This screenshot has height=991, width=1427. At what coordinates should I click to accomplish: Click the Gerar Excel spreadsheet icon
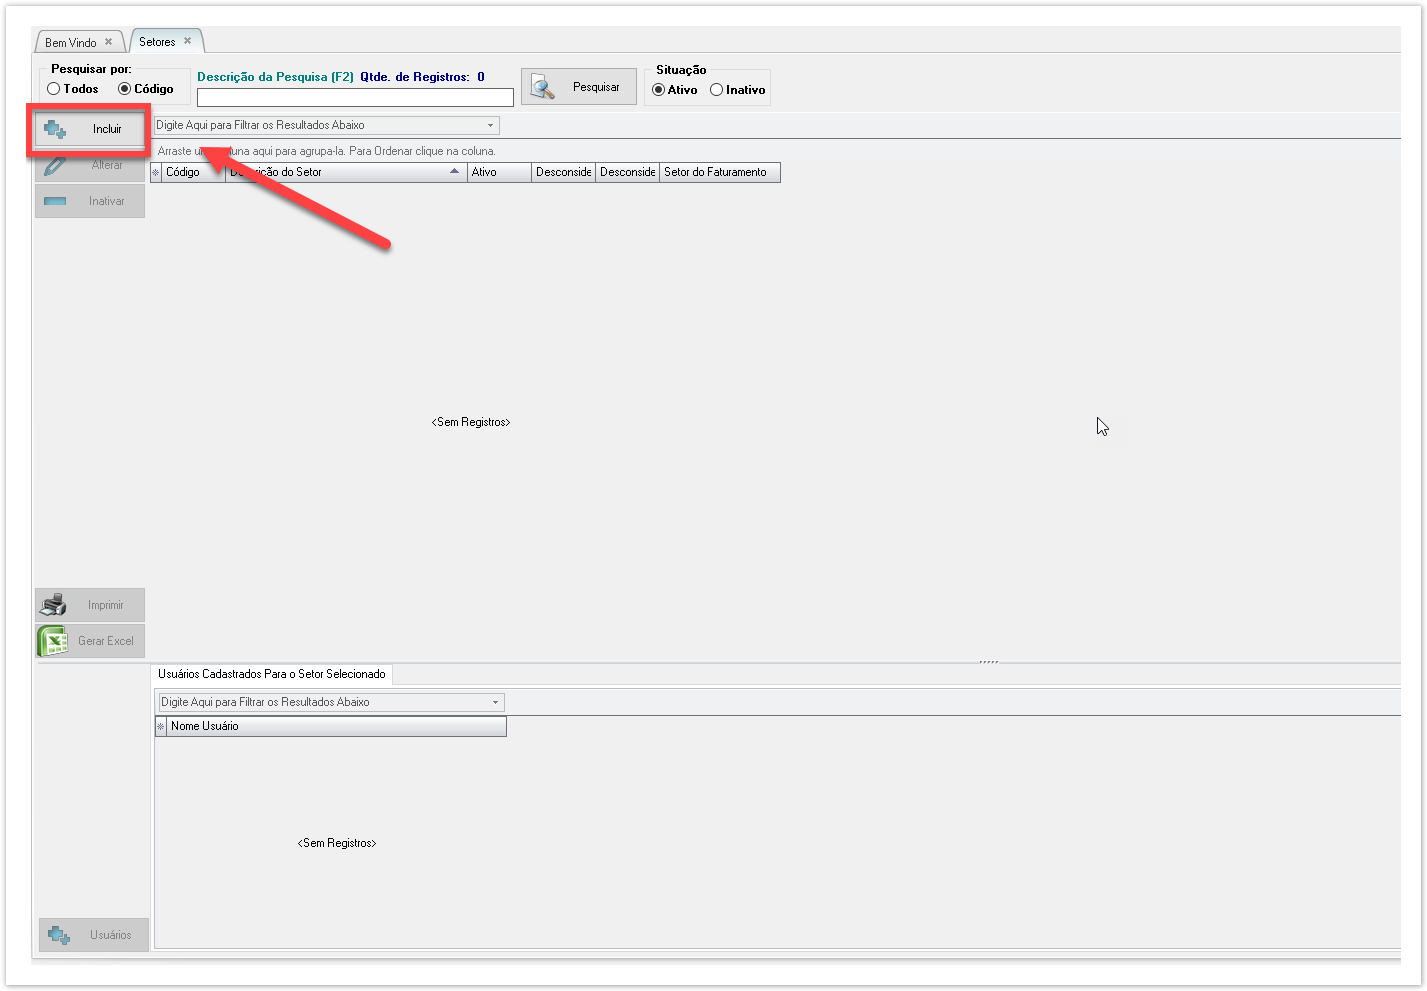(52, 641)
